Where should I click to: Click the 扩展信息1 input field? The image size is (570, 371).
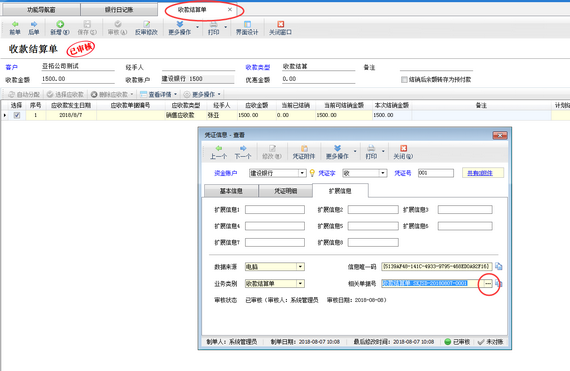tap(275, 210)
